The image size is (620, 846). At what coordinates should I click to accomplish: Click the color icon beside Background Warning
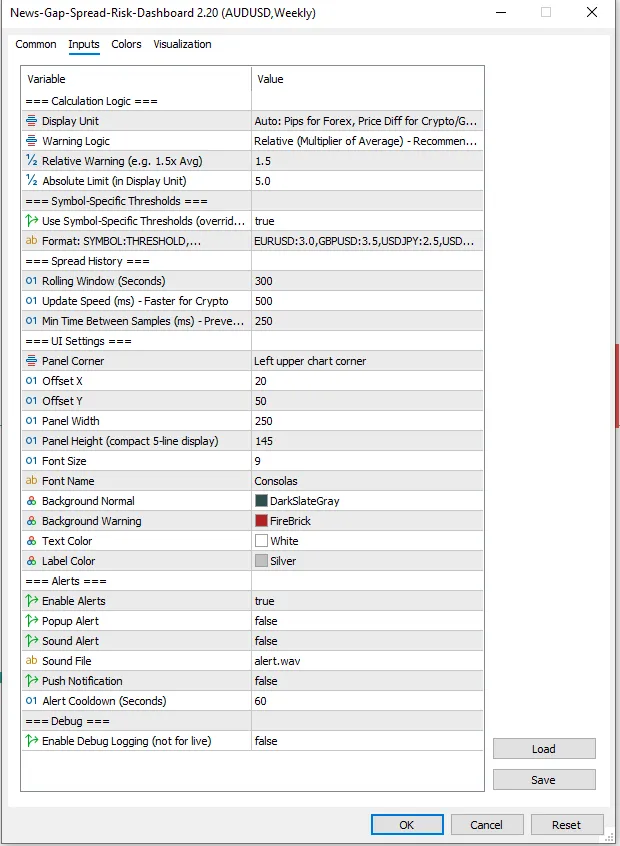pyautogui.click(x=31, y=521)
